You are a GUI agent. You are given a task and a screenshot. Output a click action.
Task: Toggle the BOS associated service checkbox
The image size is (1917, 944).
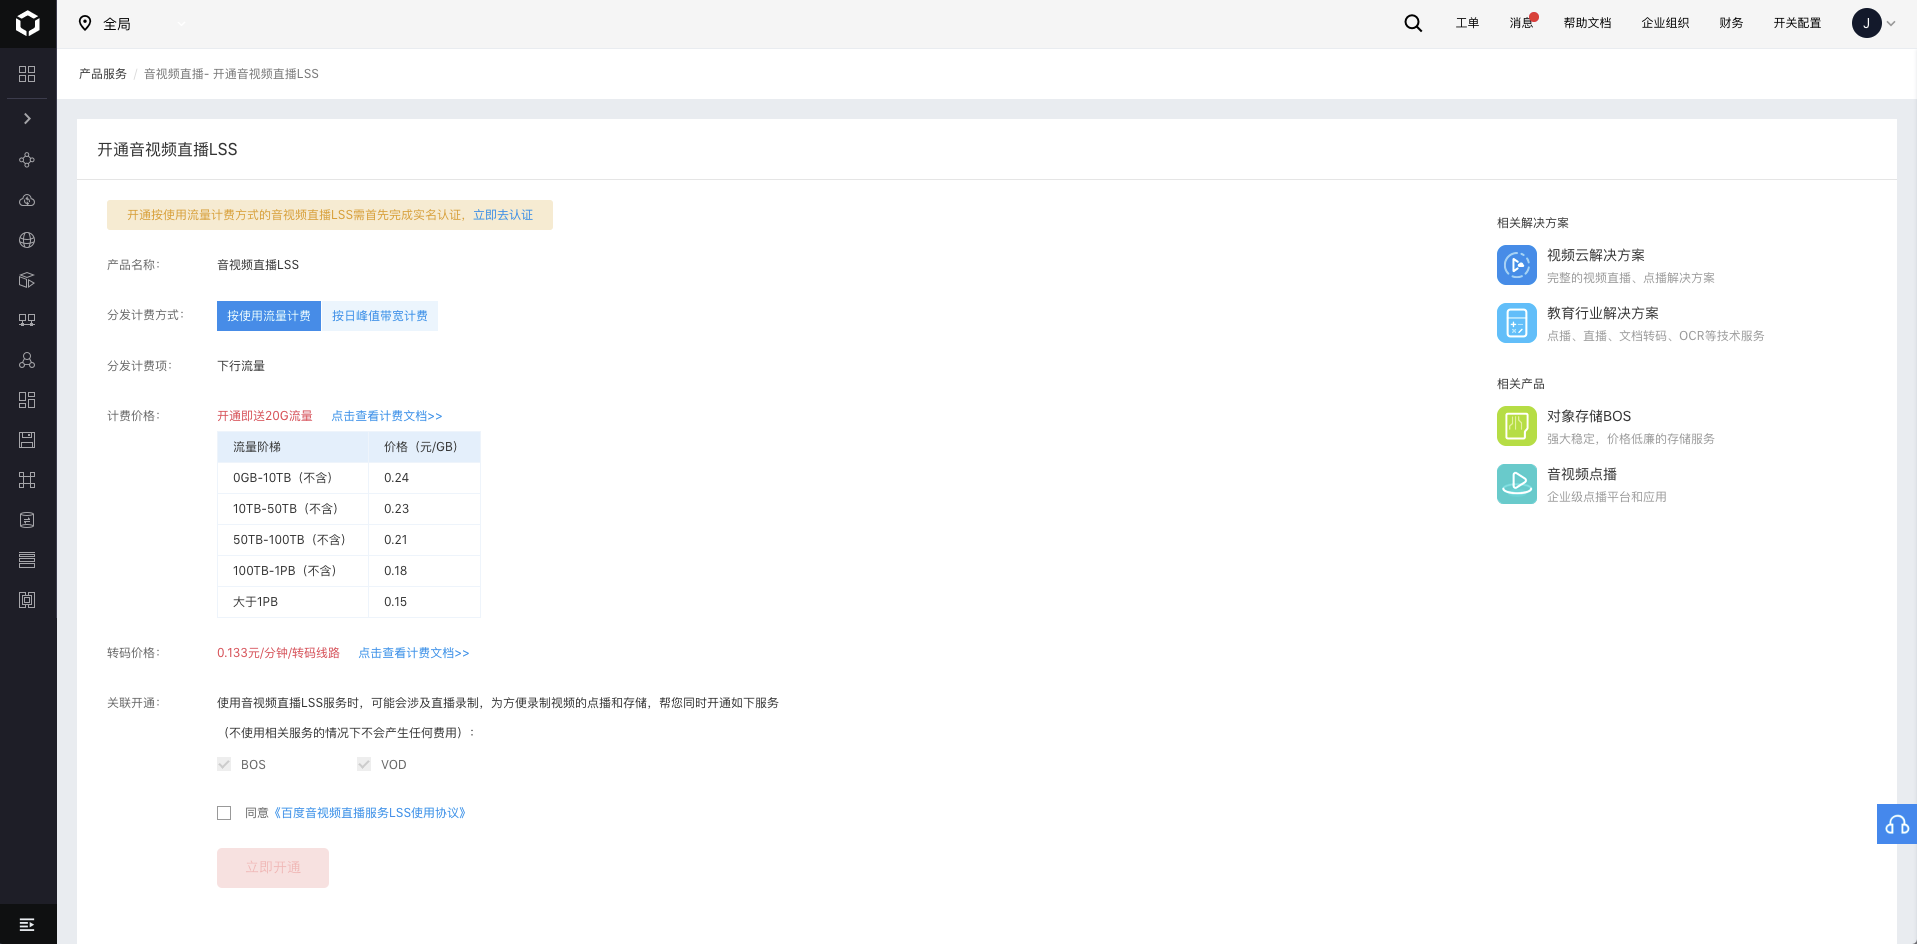(x=224, y=764)
